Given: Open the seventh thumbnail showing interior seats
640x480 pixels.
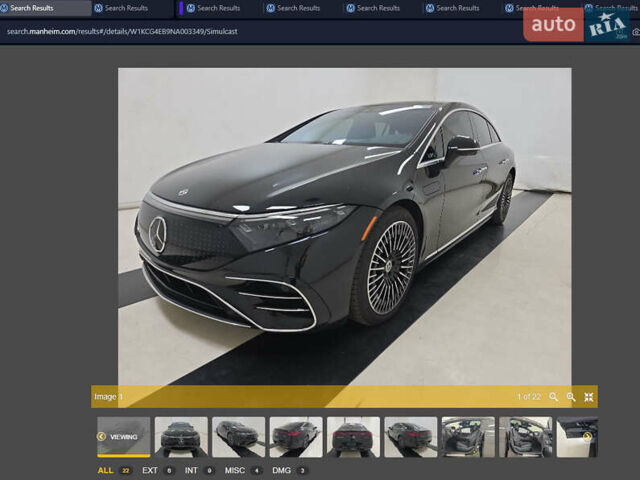Looking at the screenshot, I should [x=468, y=437].
